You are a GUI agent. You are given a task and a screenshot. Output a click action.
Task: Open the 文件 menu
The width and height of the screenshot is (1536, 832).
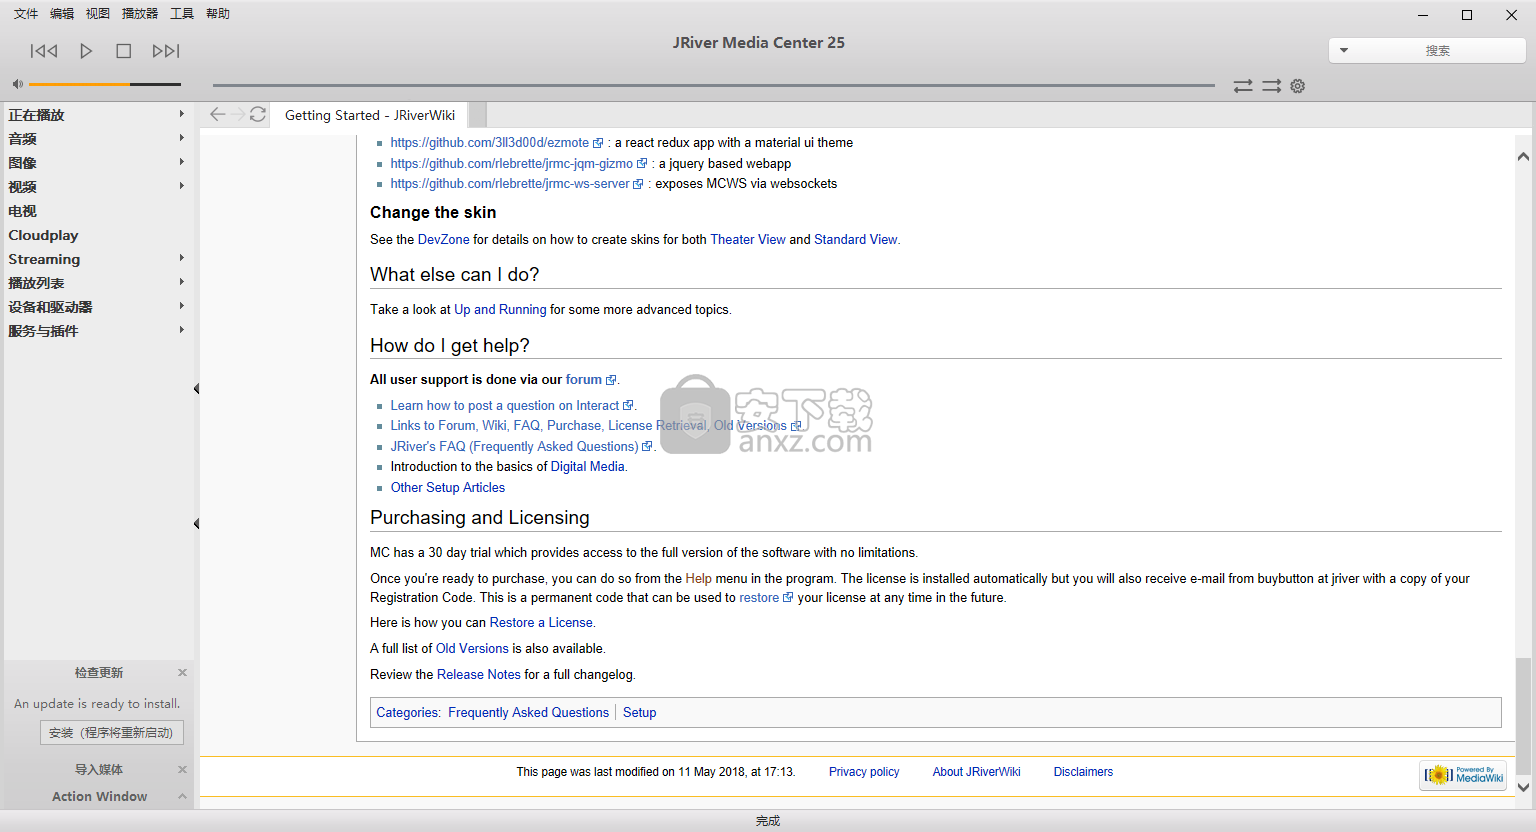[26, 14]
